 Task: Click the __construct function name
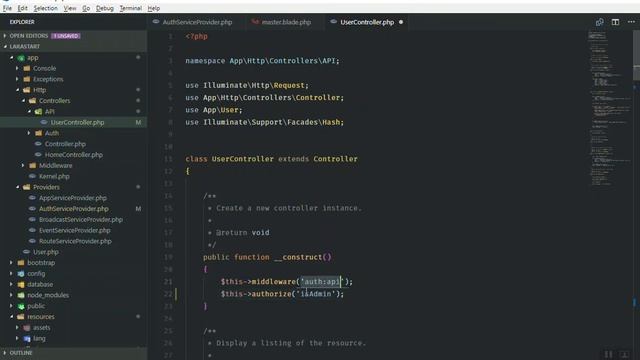(x=298, y=257)
